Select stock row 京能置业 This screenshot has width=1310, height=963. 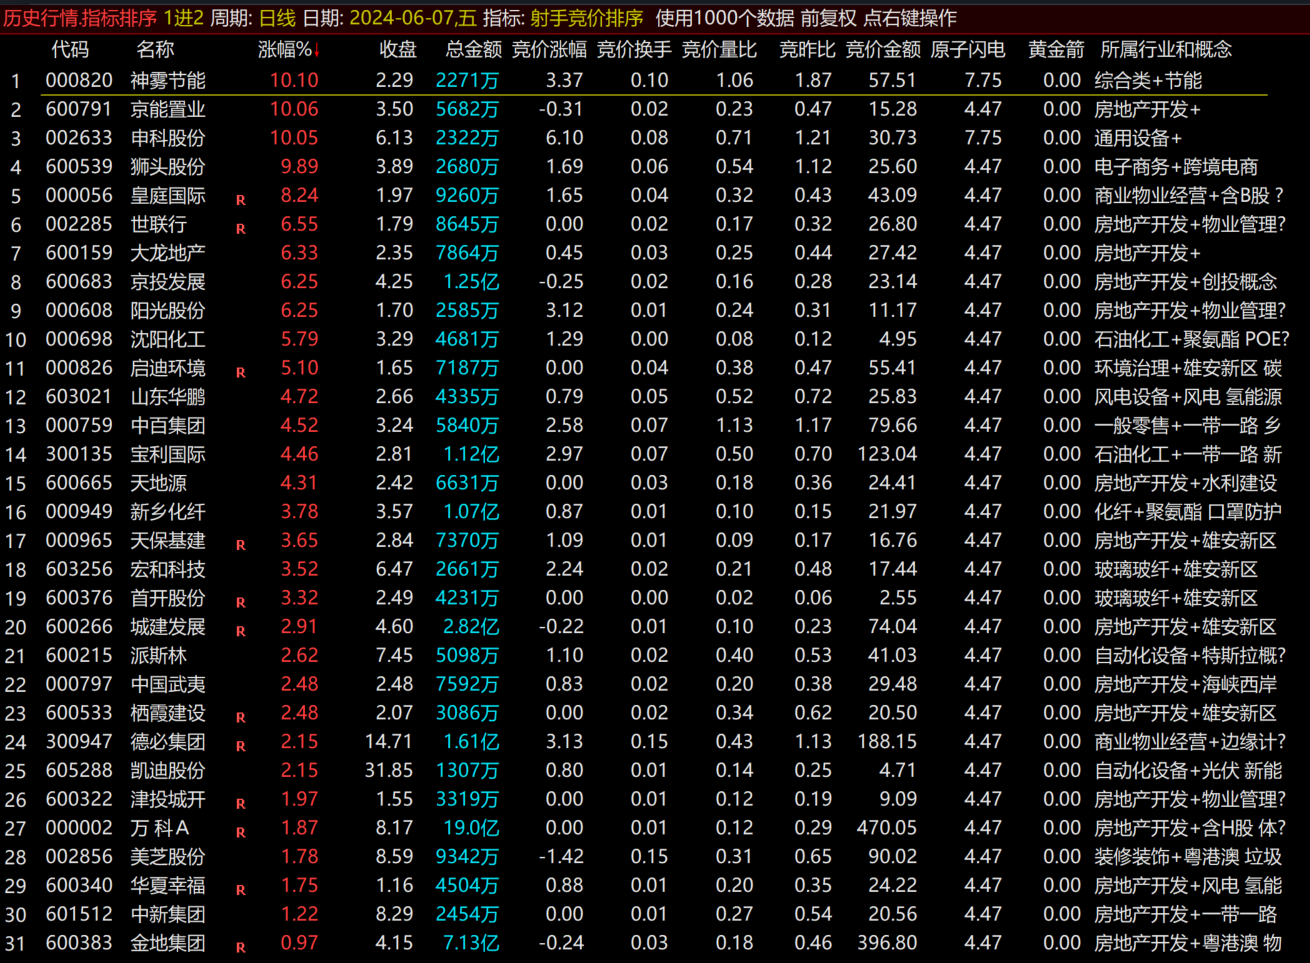pos(654,109)
